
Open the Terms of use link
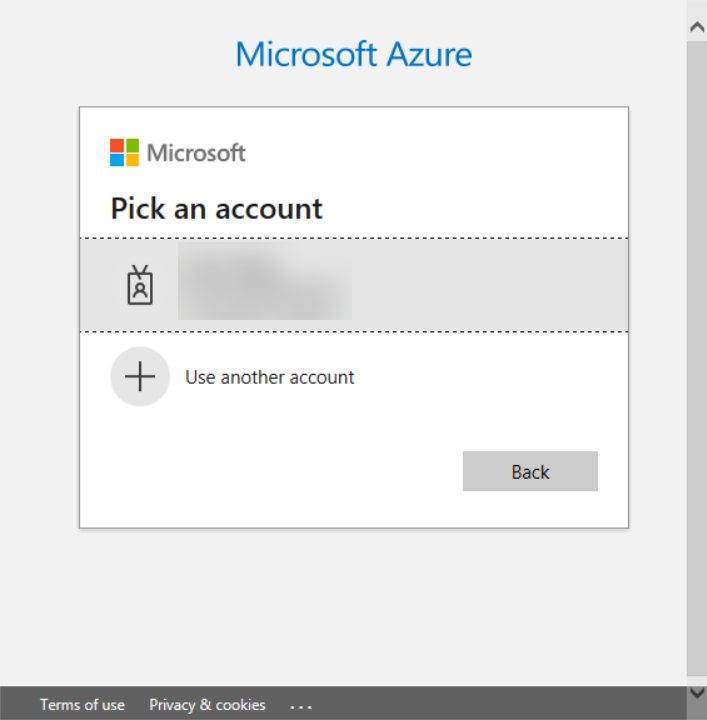pos(82,705)
